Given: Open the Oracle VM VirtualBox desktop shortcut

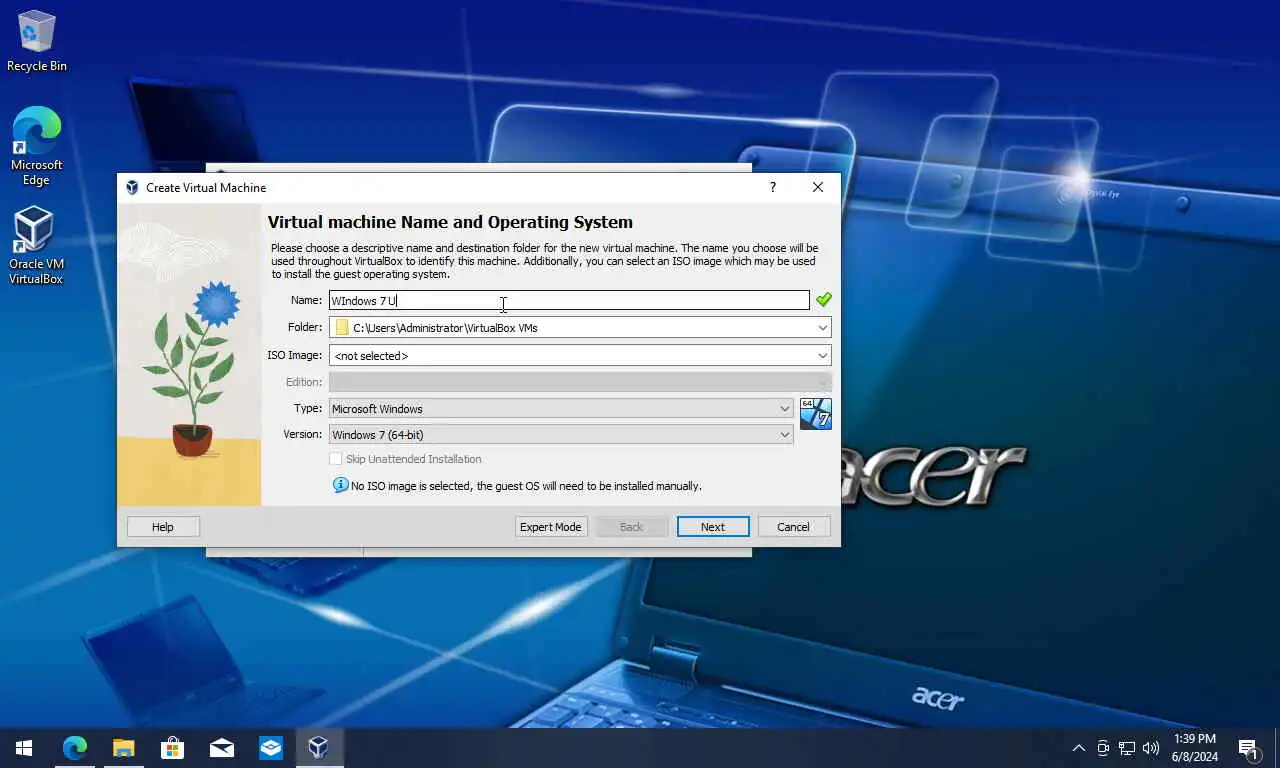Looking at the screenshot, I should point(36,246).
